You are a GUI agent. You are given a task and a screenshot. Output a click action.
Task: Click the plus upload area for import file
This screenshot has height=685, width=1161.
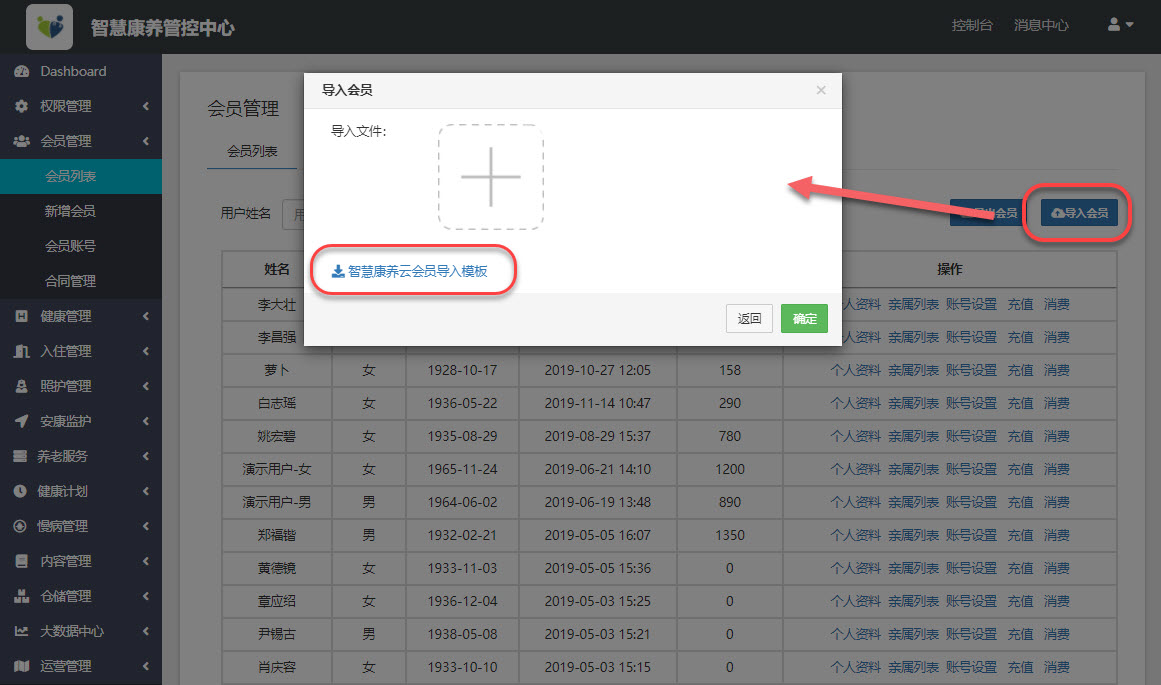(490, 177)
